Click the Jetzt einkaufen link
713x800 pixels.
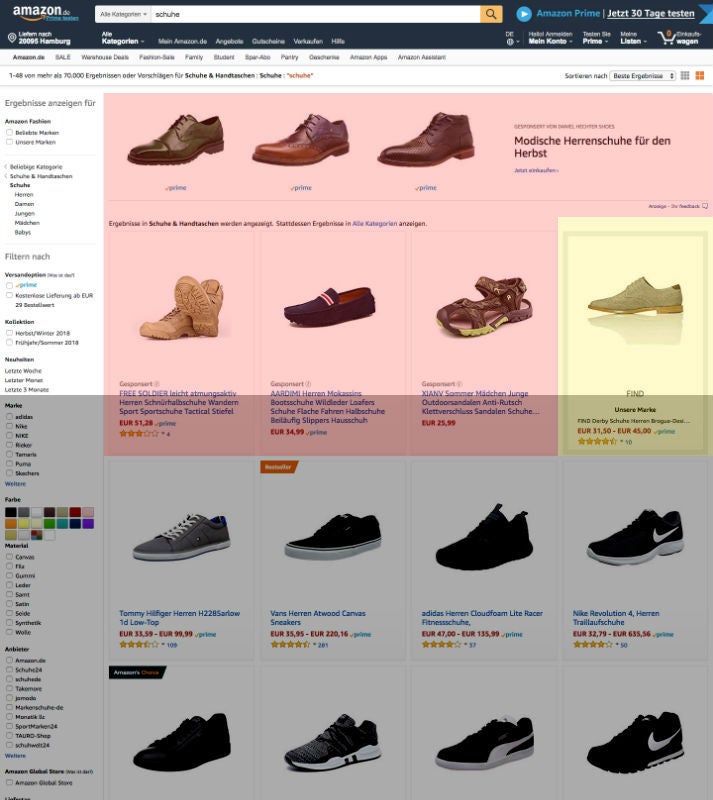536,170
